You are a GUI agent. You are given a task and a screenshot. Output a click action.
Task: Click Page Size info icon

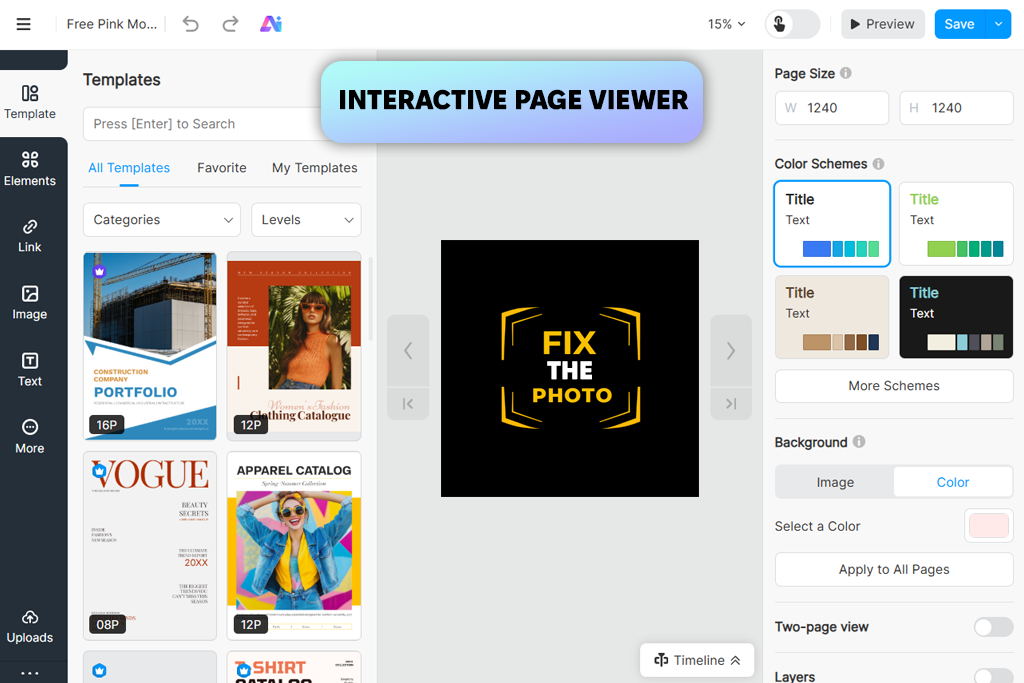[846, 72]
